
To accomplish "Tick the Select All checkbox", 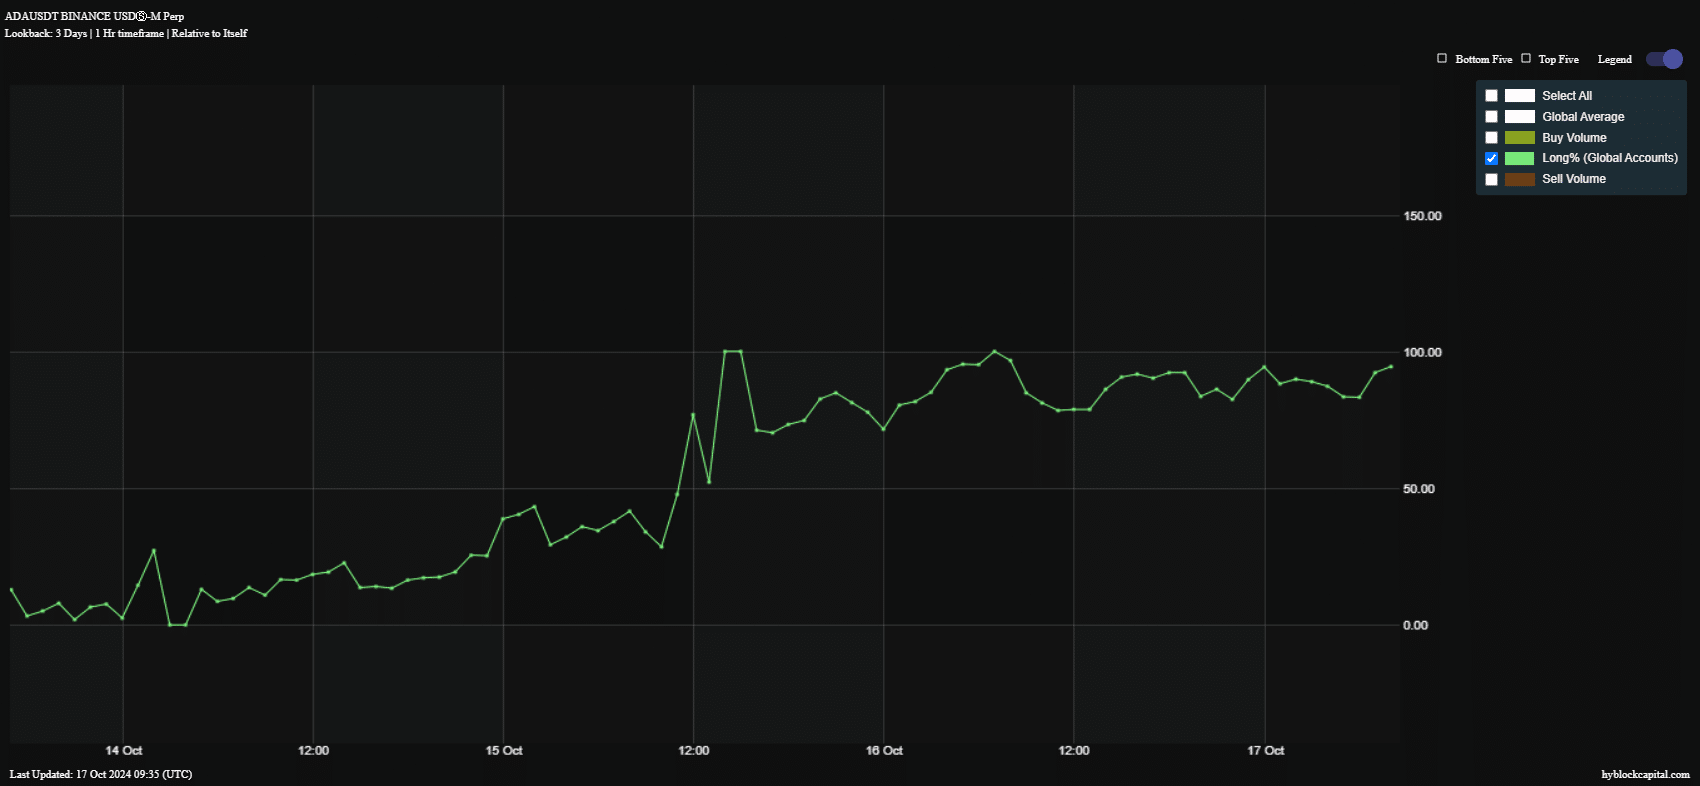I will (x=1491, y=96).
